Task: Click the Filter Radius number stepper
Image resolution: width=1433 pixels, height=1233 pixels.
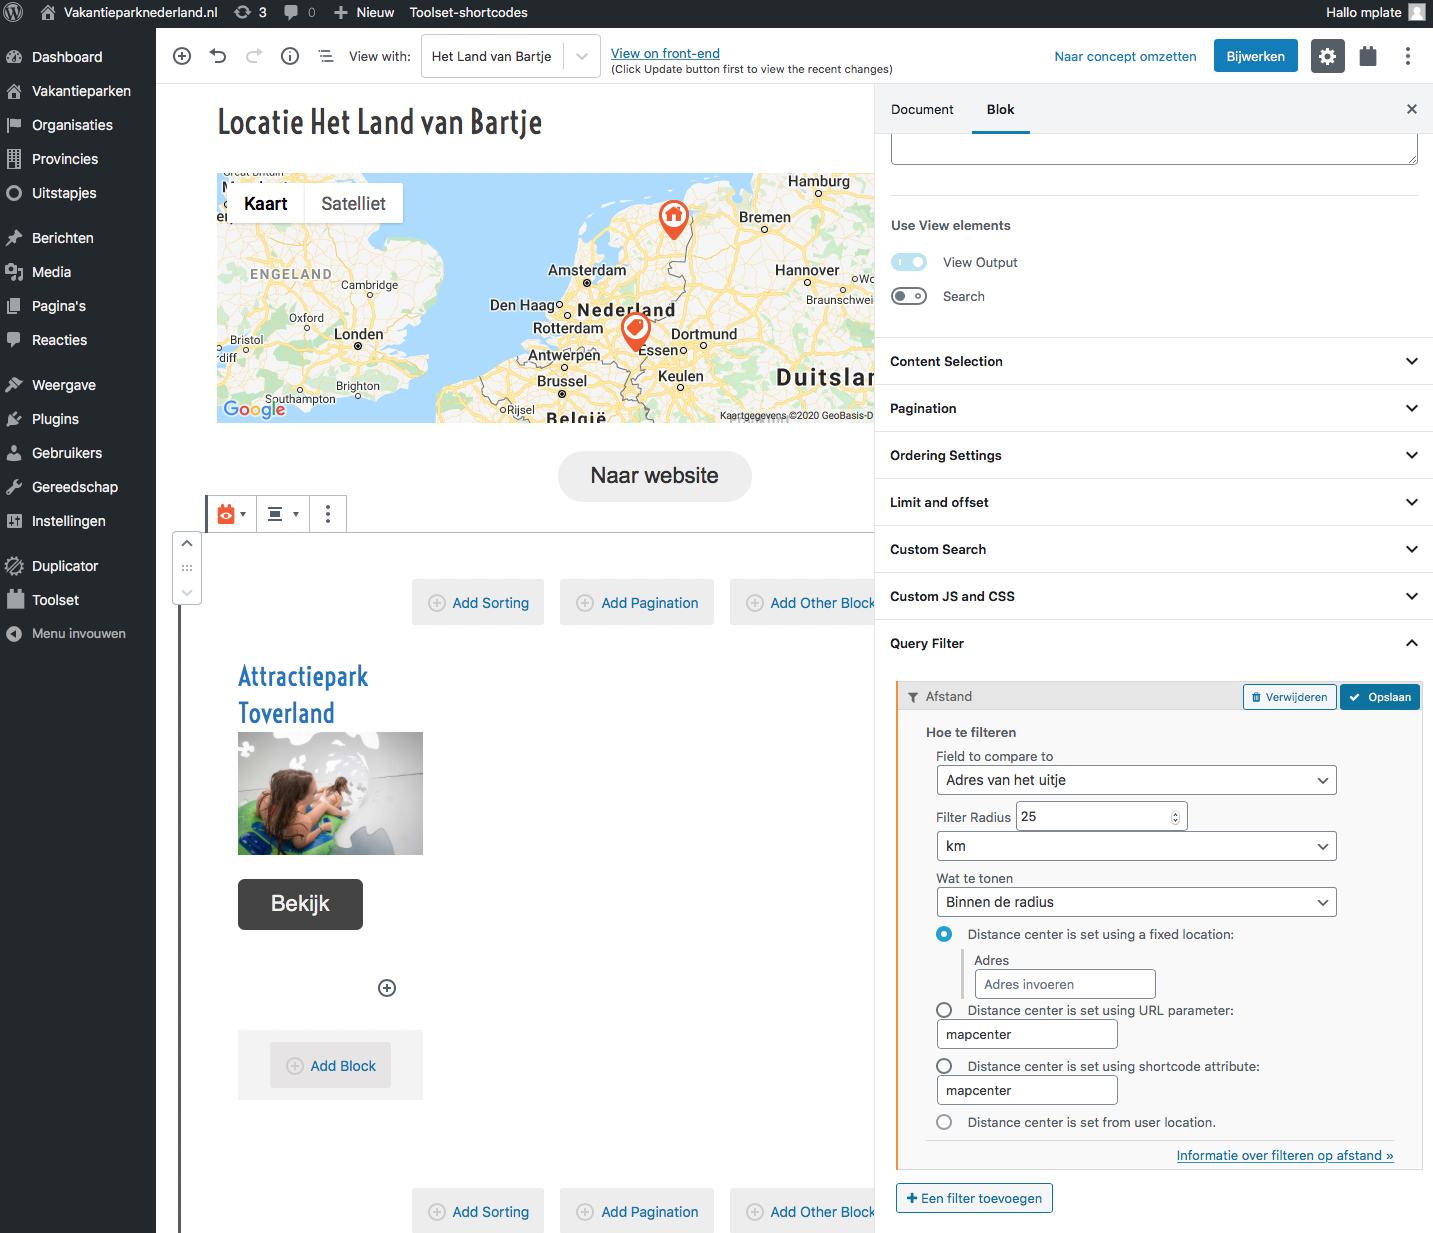Action: [x=1175, y=817]
